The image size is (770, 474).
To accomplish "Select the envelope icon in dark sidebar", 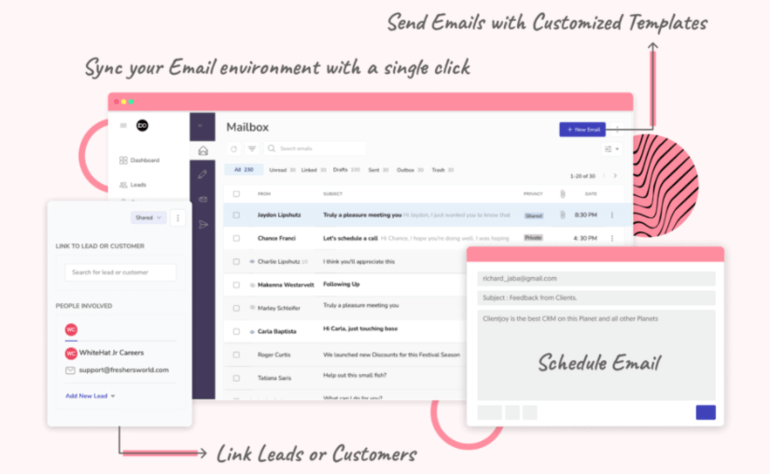I will click(x=203, y=199).
